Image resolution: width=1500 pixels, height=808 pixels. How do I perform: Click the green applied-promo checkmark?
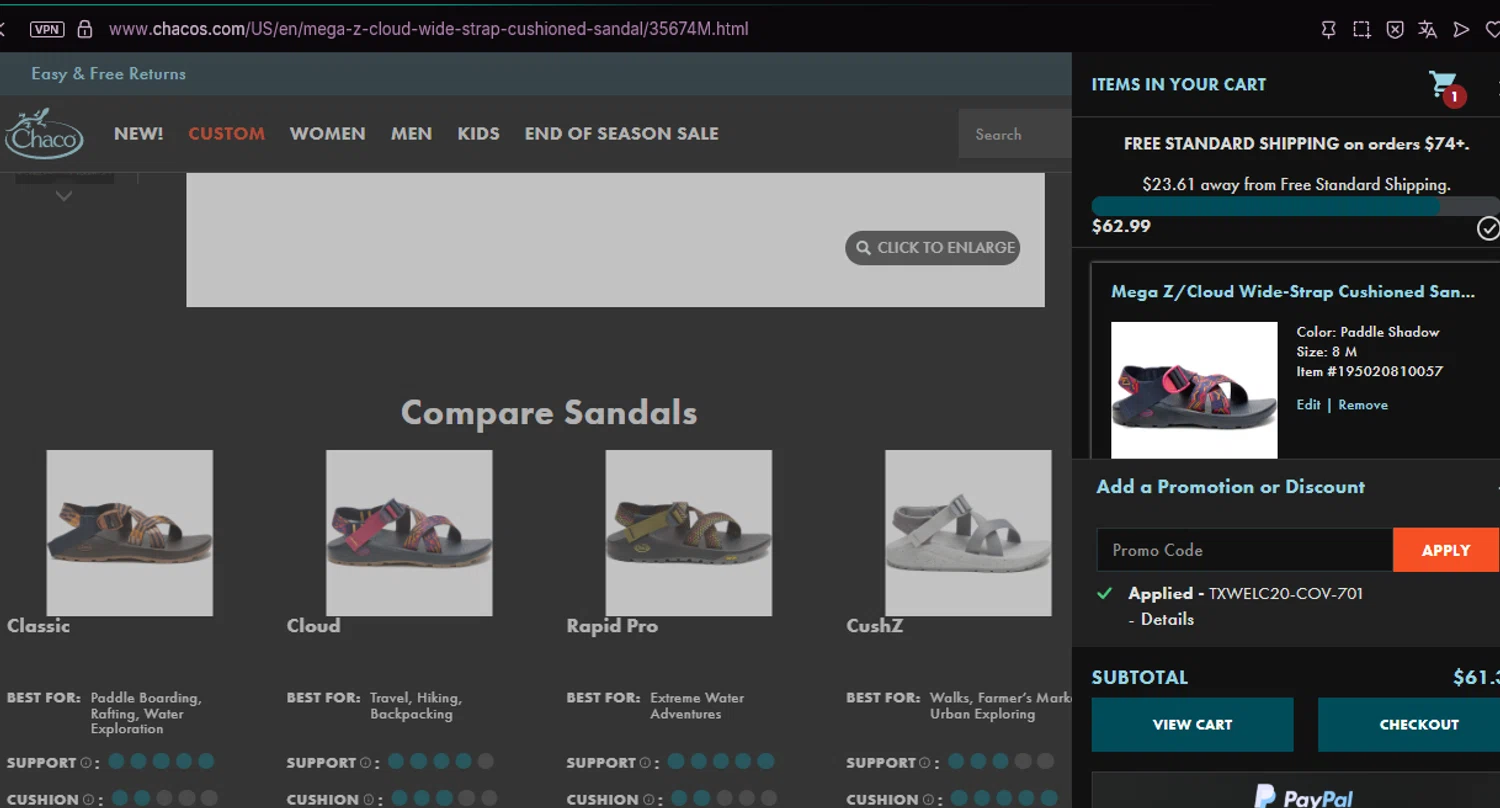pyautogui.click(x=1104, y=593)
